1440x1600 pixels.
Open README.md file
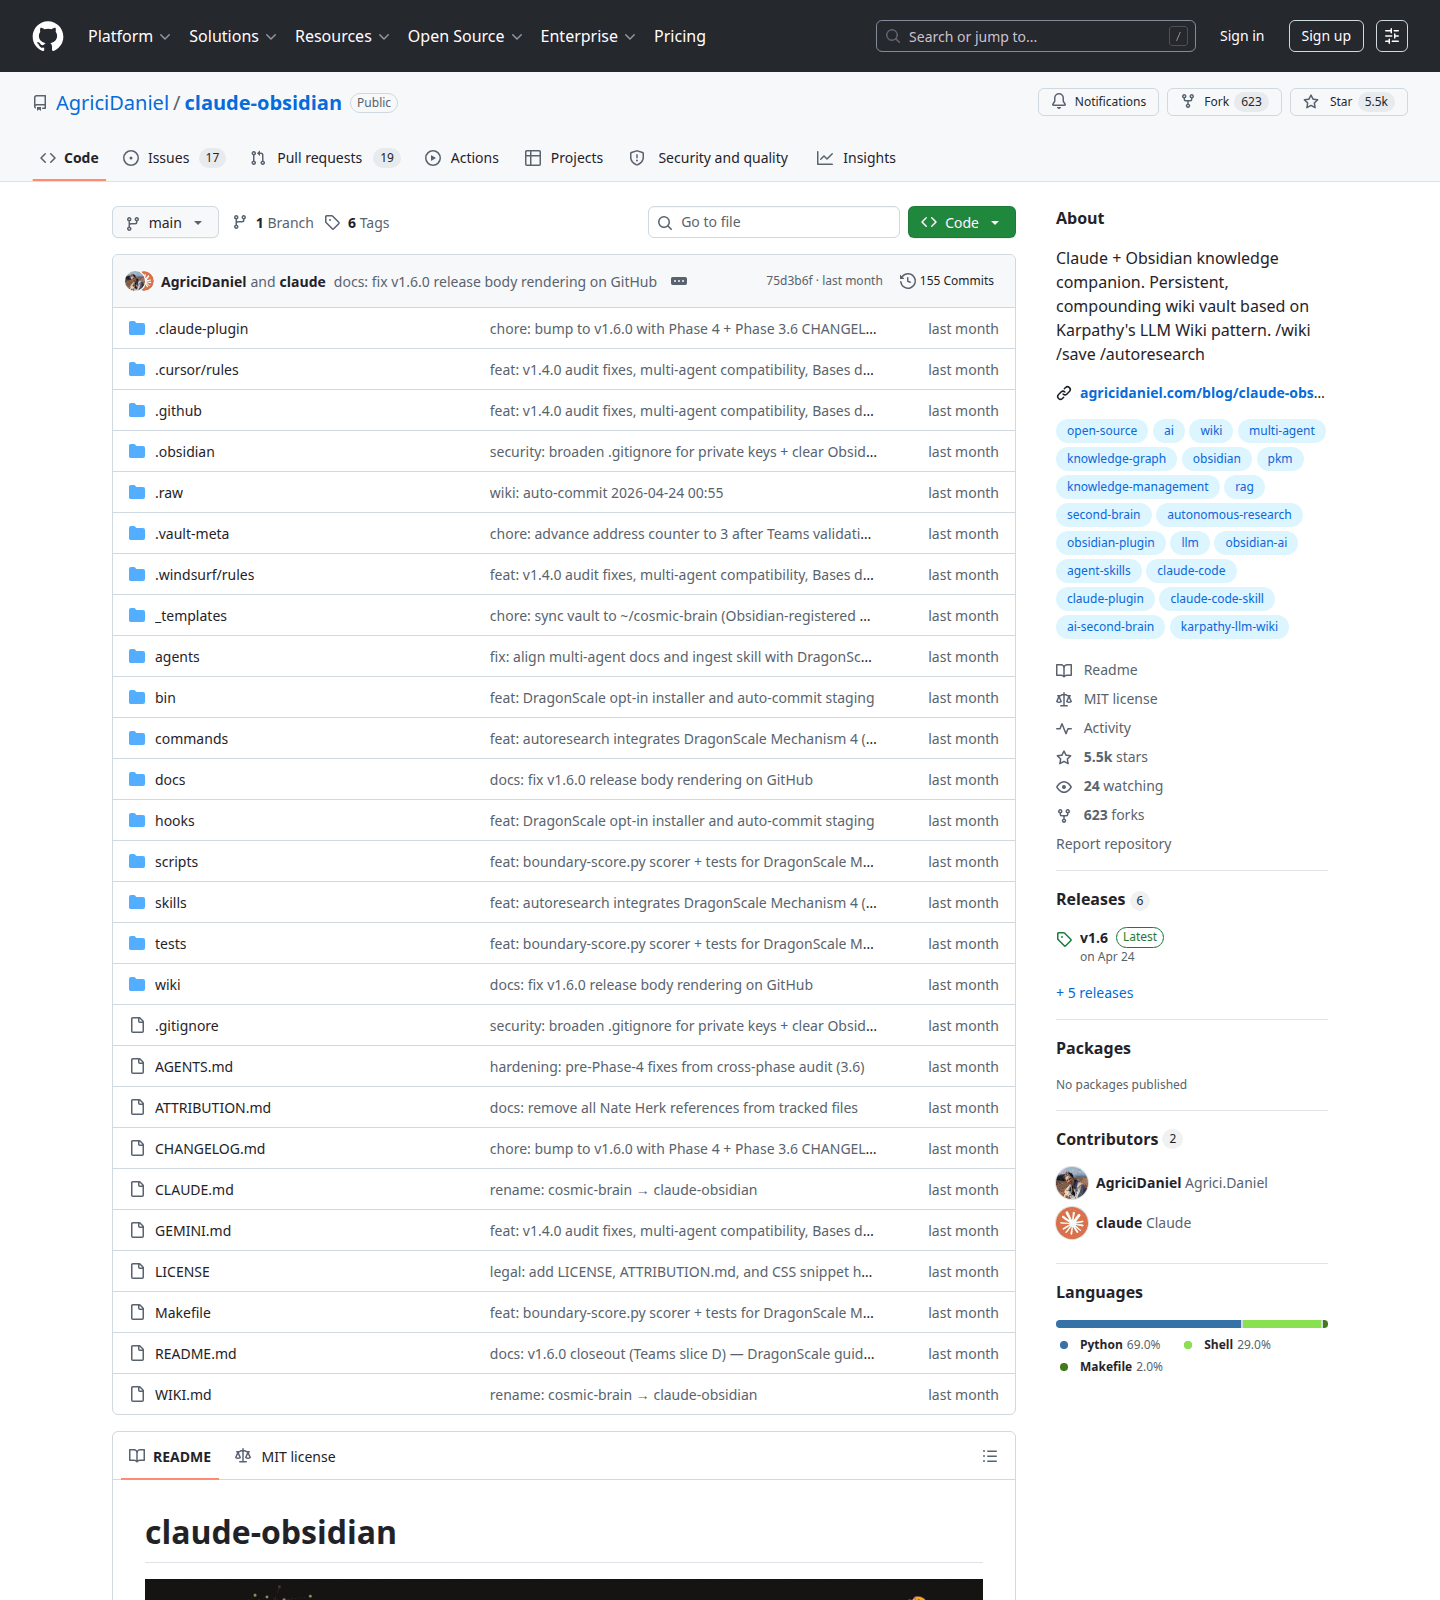tap(196, 1354)
